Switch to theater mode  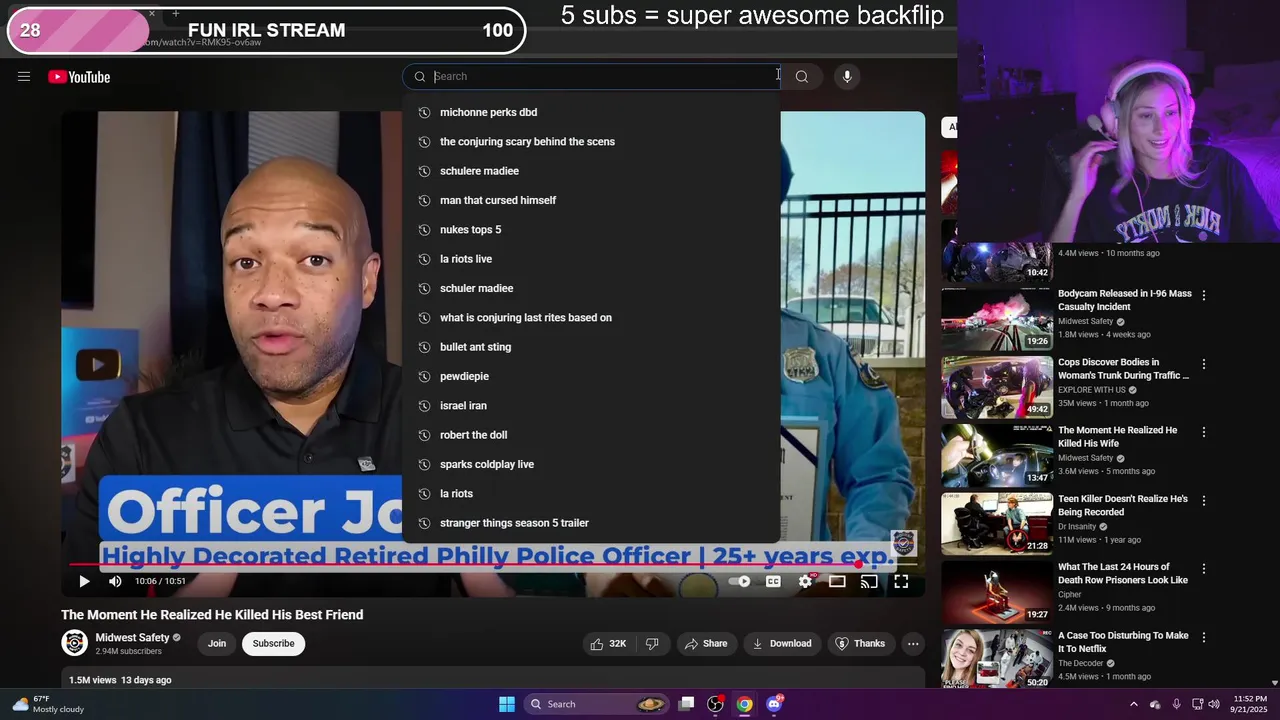tap(837, 581)
